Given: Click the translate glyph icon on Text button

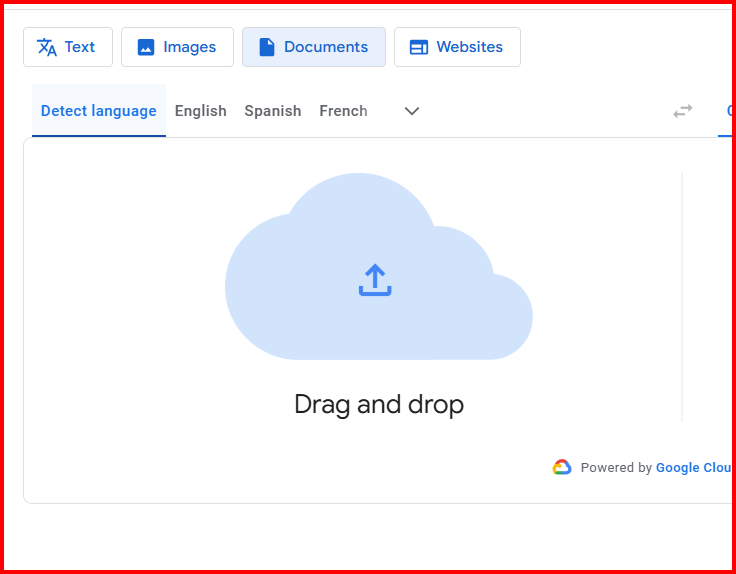Looking at the screenshot, I should tap(47, 47).
